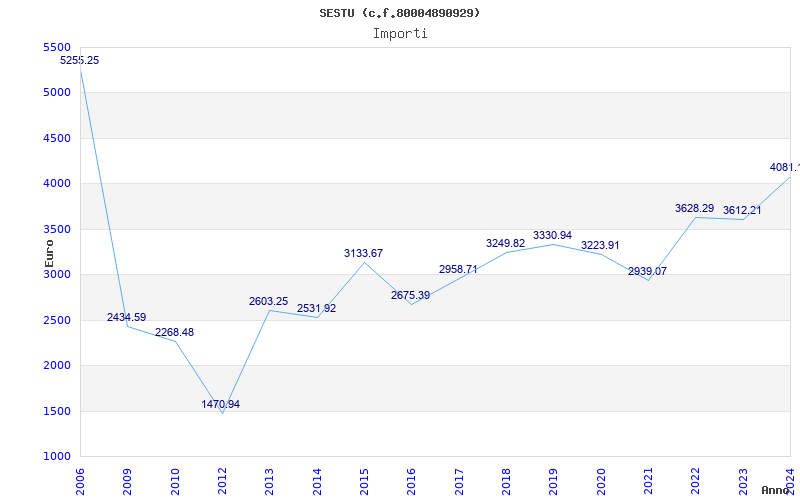Viewport: 800px width, 500px height.
Task: Click the 2016 x-axis year label
Action: (x=412, y=482)
